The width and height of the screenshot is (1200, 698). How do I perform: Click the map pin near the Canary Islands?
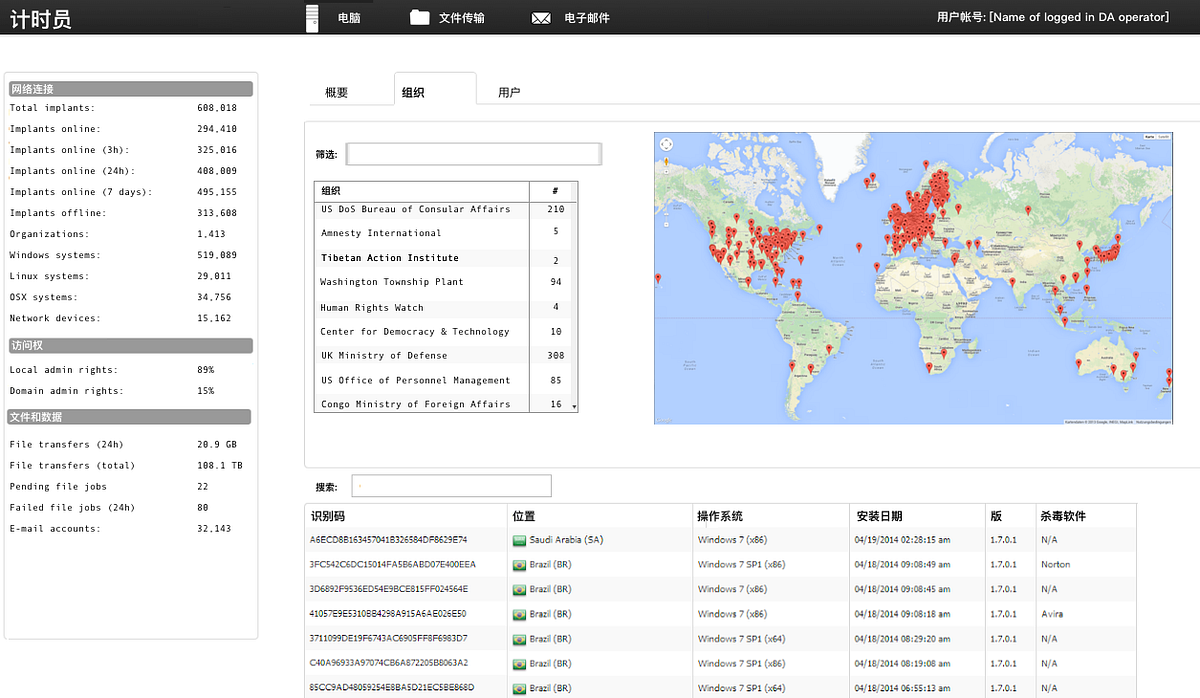point(877,266)
